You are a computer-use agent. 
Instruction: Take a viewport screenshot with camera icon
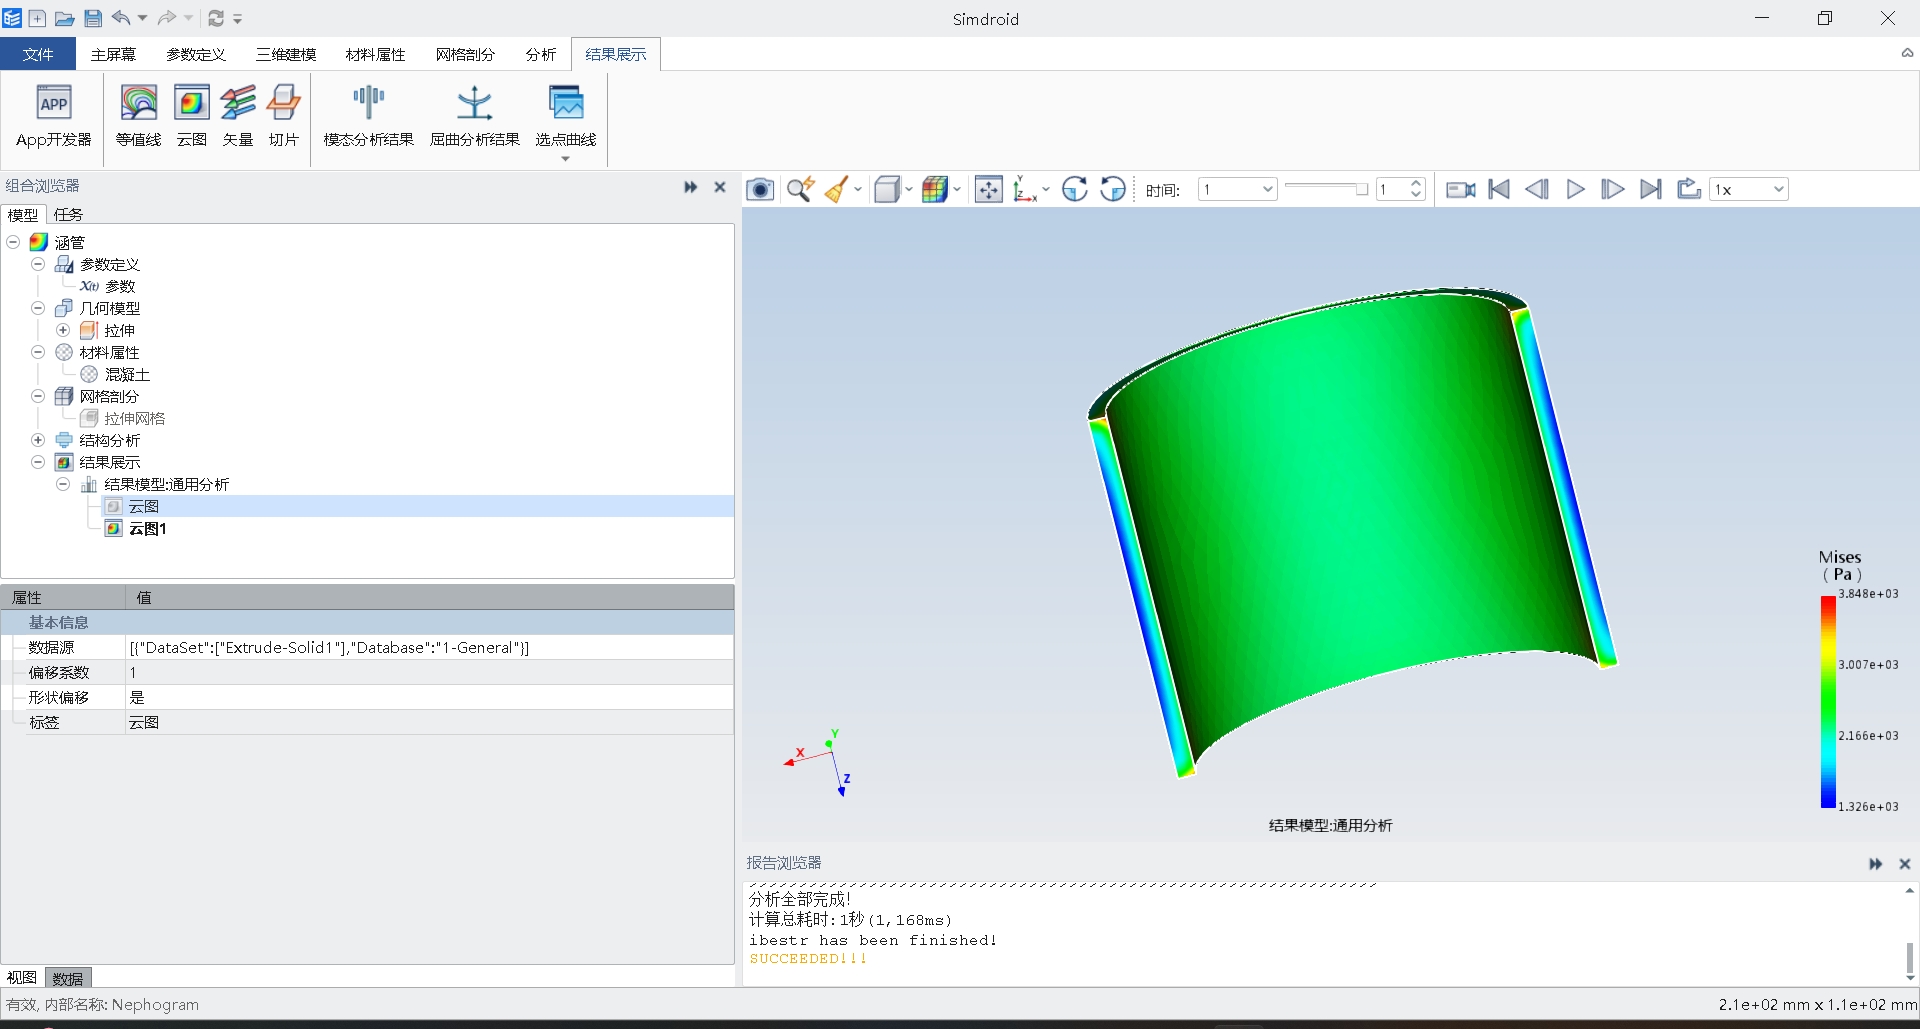(x=760, y=189)
